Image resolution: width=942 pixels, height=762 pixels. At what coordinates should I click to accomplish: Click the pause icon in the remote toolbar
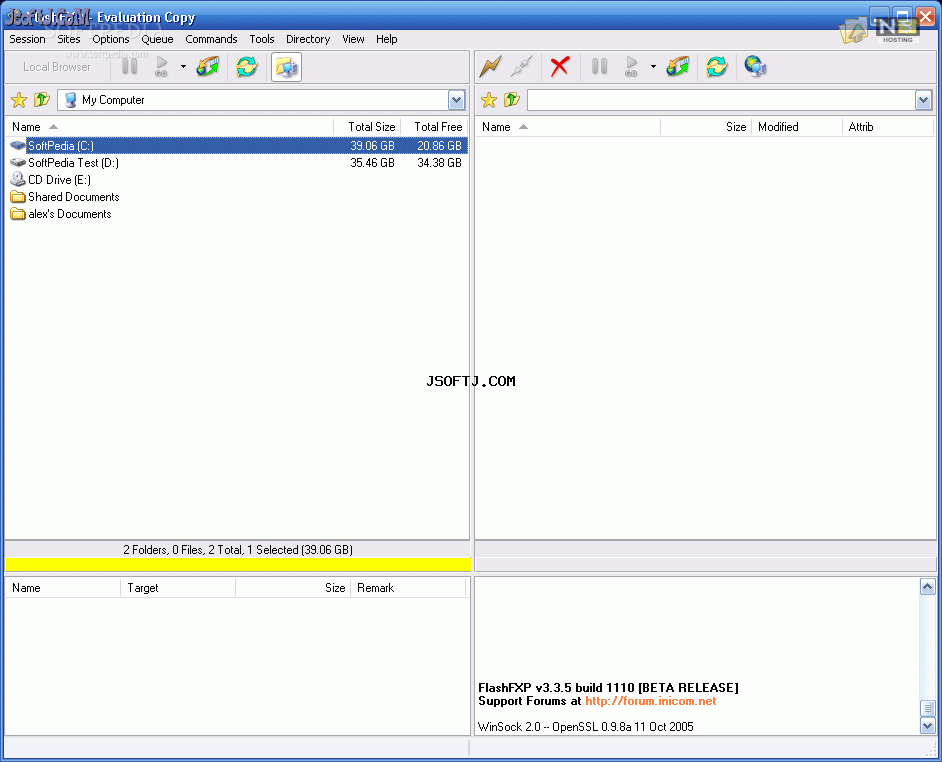[x=599, y=66]
